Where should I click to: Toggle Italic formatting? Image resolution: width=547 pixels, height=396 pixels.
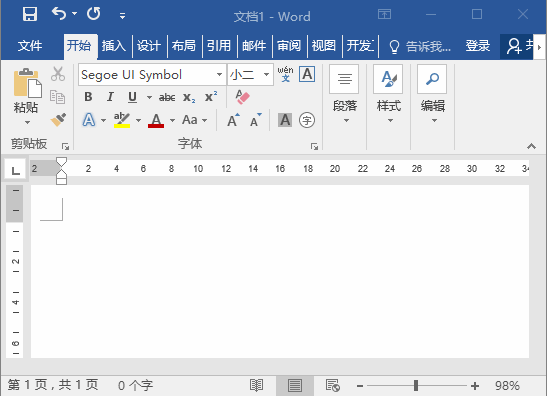pyautogui.click(x=110, y=97)
